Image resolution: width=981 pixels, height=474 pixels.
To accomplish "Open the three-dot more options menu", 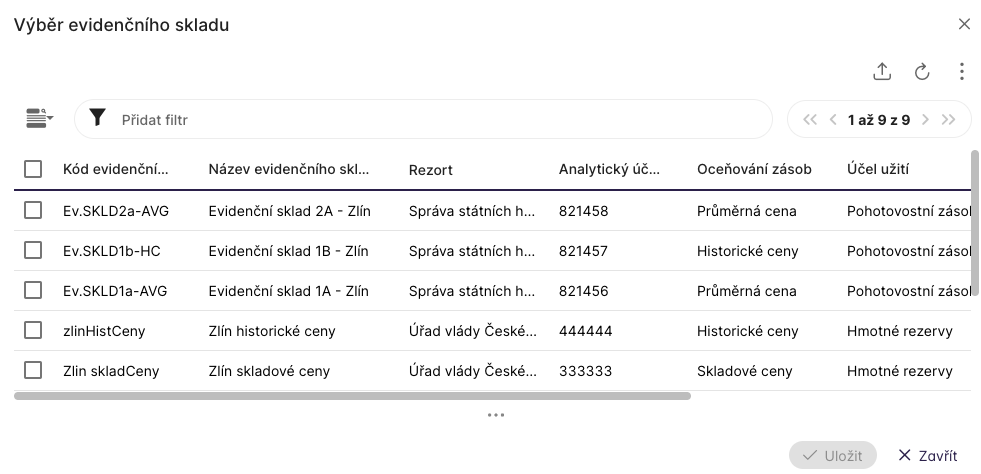I will point(961,71).
